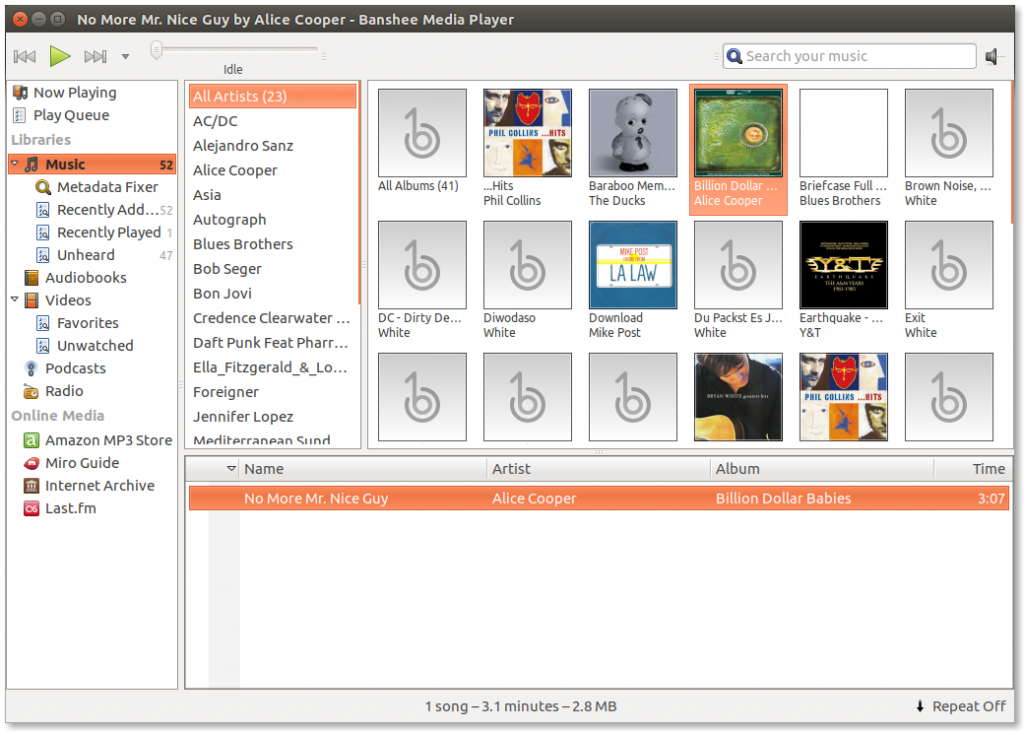Select track No More Mr. Nice Guy
The height and width of the screenshot is (732, 1024).
coord(598,498)
